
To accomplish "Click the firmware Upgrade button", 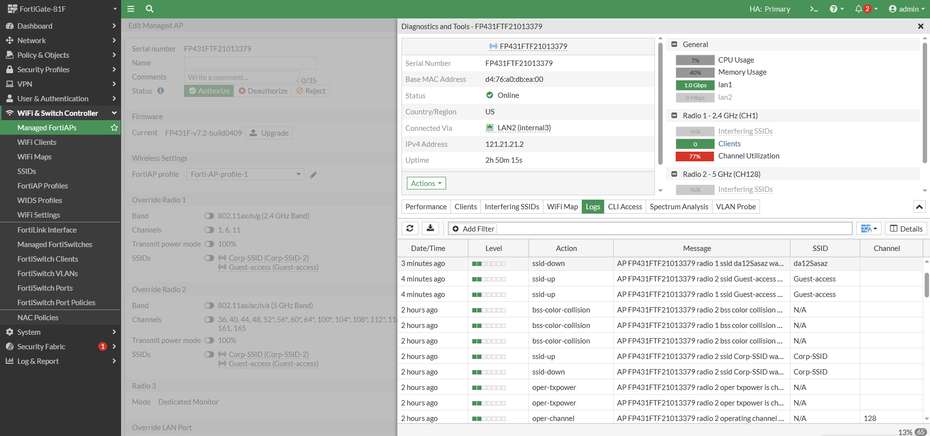I will [269, 133].
